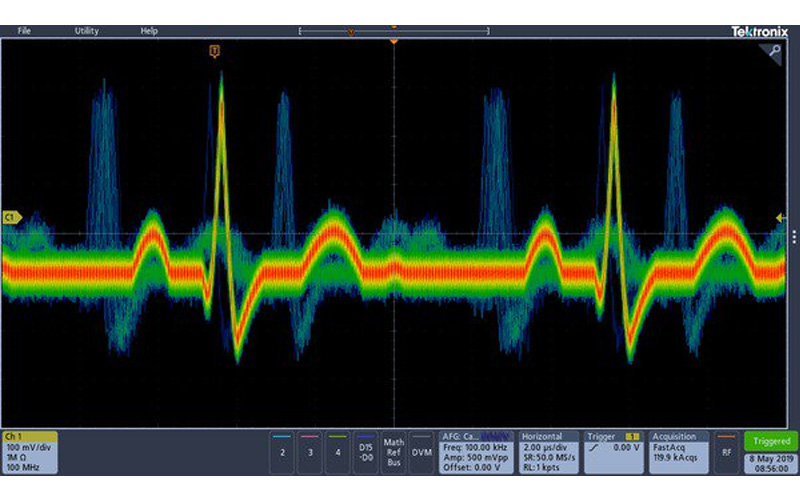
Task: Open the Ch 1 settings badge
Action: coord(30,452)
